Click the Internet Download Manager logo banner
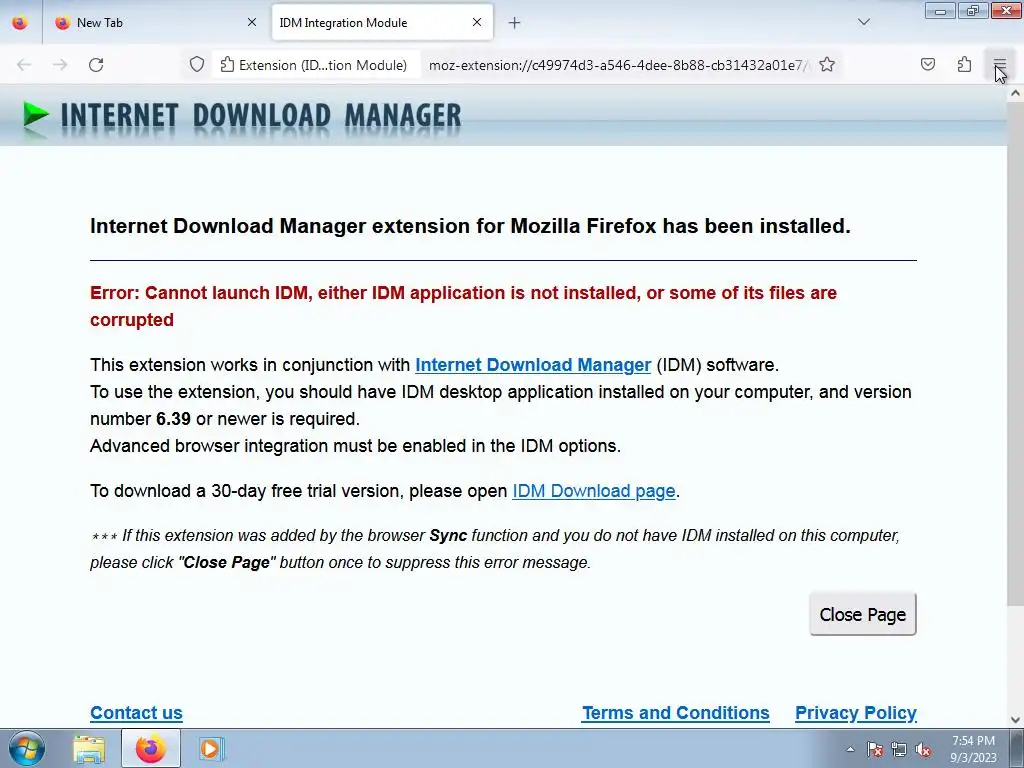This screenshot has width=1024, height=768. pyautogui.click(x=242, y=116)
